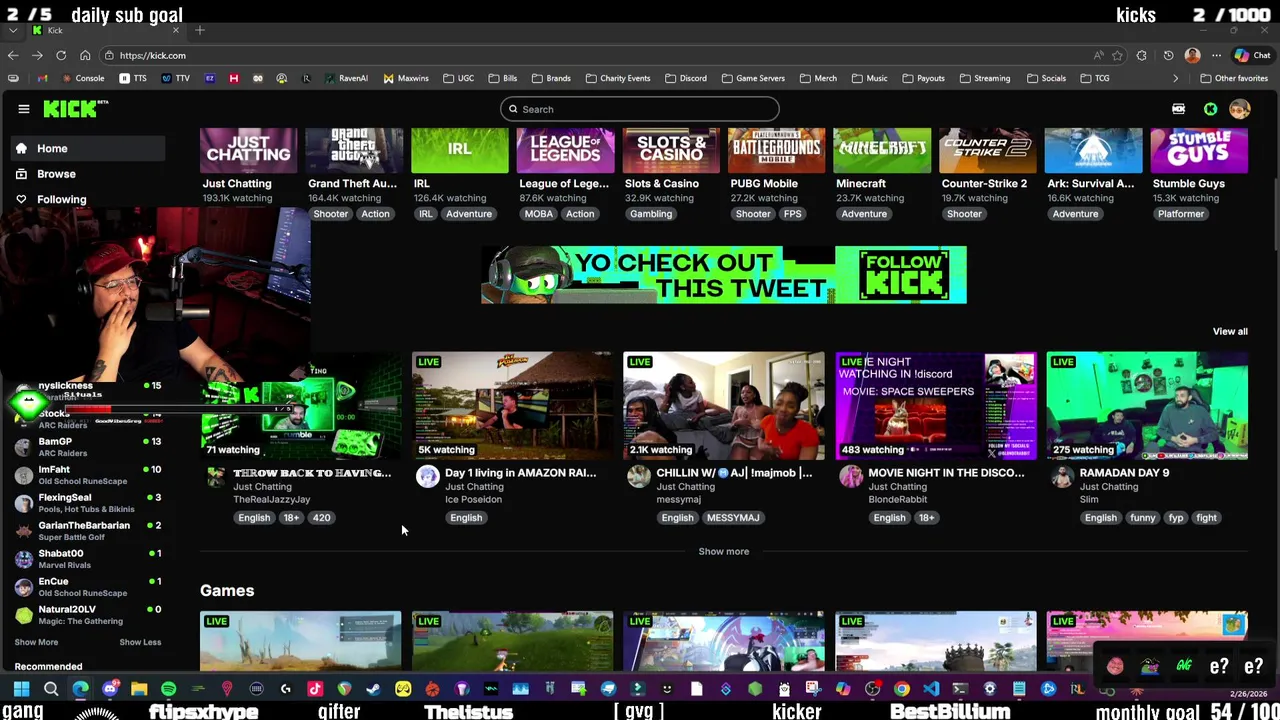Expand the Streaming bookmarks folder
The height and width of the screenshot is (720, 1280).
[x=984, y=78]
